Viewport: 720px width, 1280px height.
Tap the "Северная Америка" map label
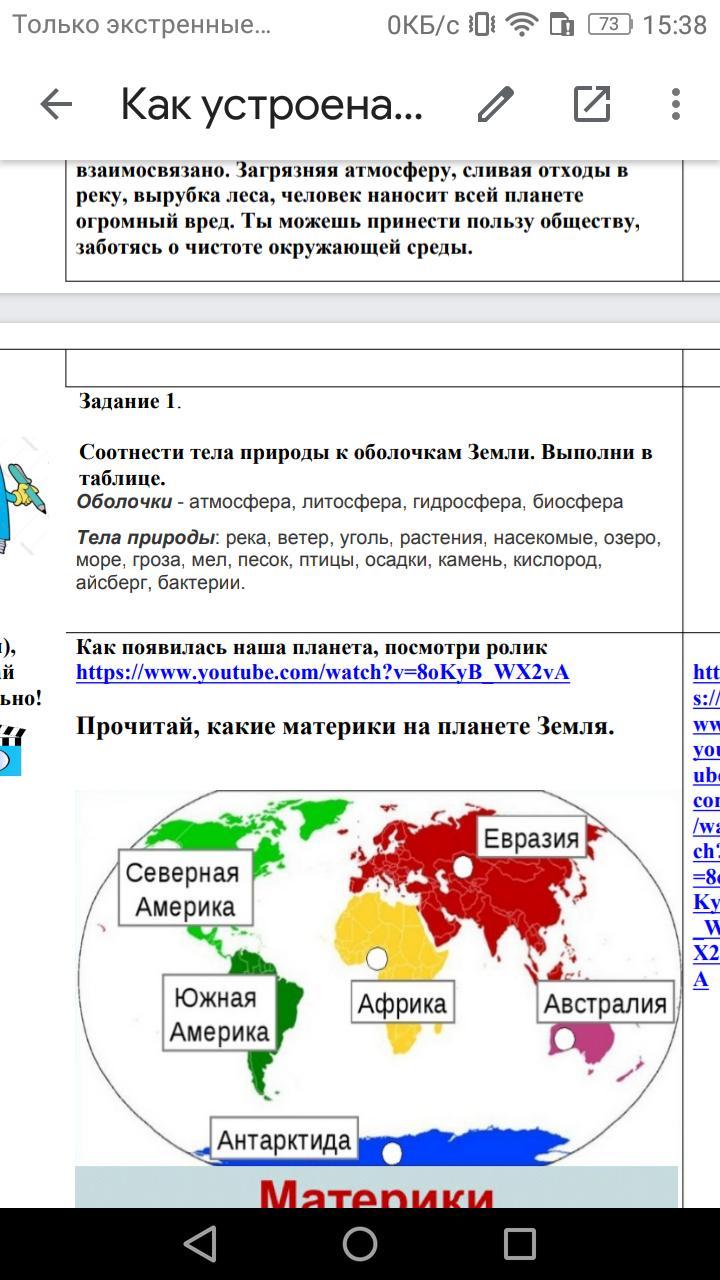[183, 889]
